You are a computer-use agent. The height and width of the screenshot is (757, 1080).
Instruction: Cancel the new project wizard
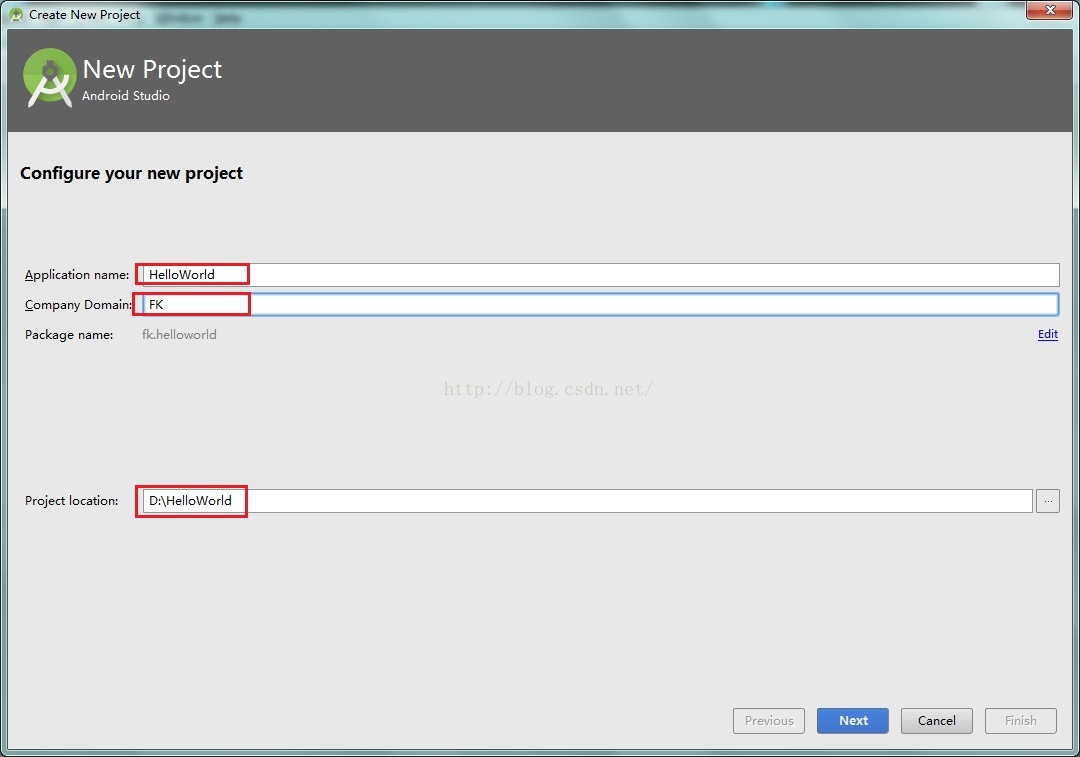pyautogui.click(x=937, y=720)
